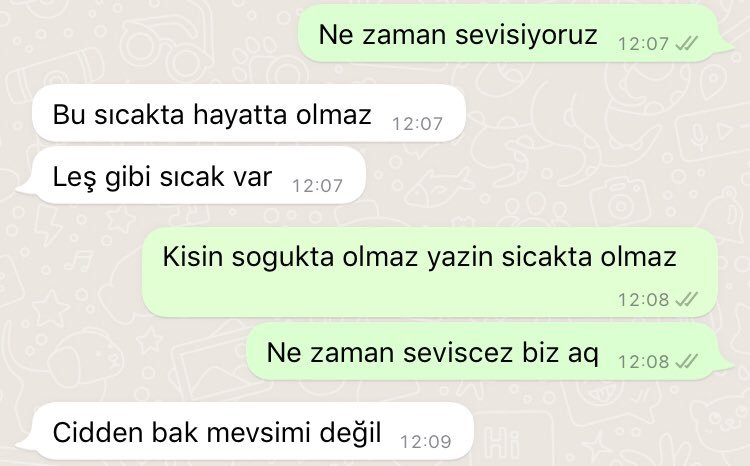750x466 pixels.
Task: Select the 'Leş gibi sıcak var' message
Action: pos(191,176)
